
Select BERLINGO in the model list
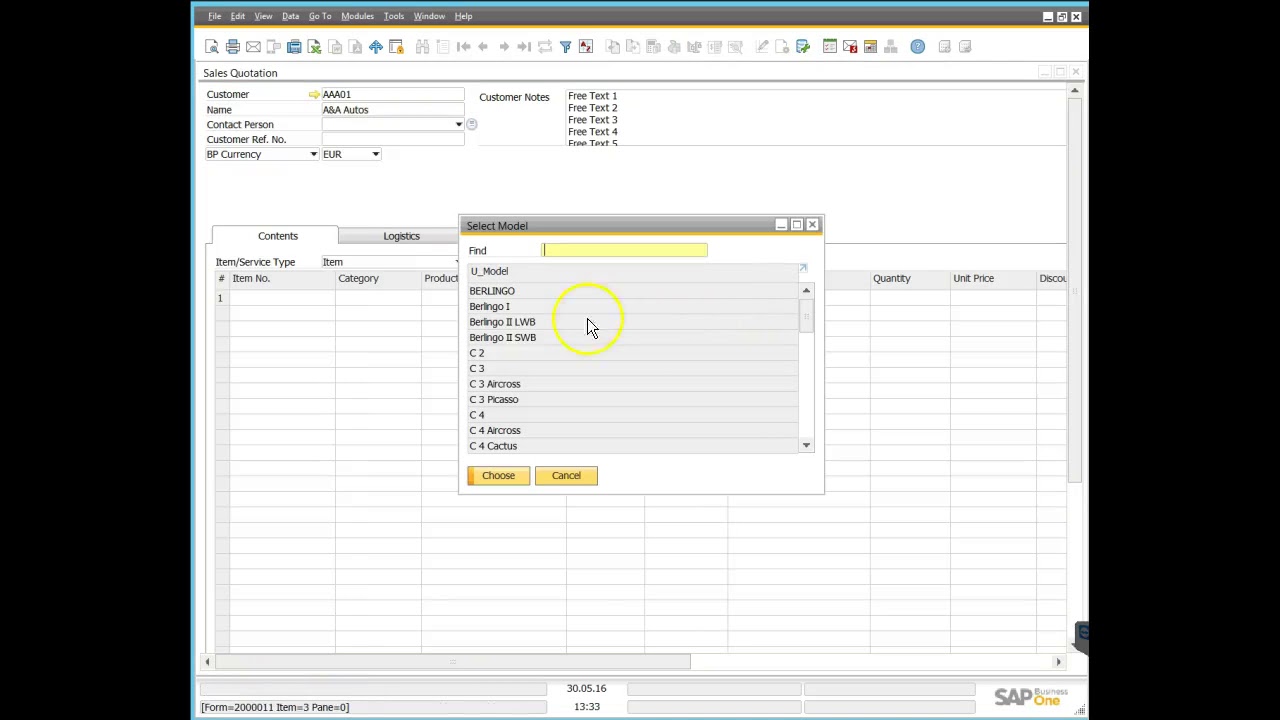(633, 291)
